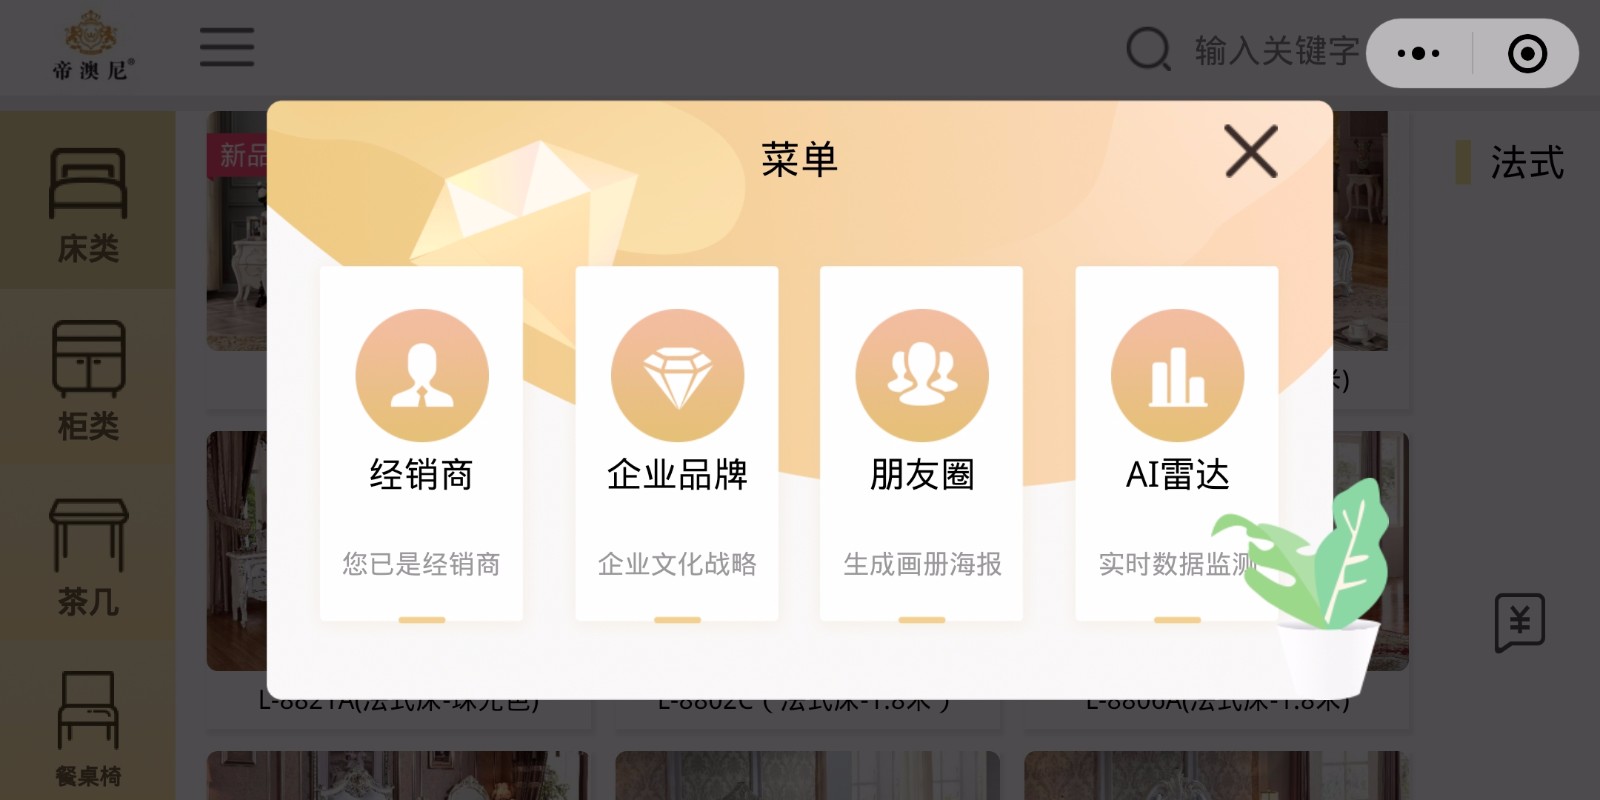Close the 菜单 popup dialog

(1251, 152)
